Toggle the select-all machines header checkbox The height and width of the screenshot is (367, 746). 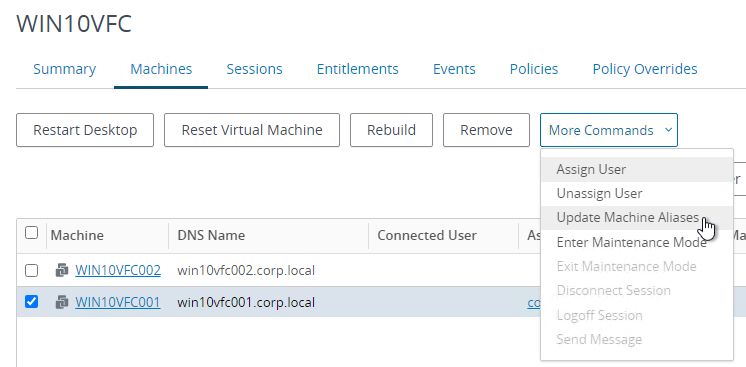[x=31, y=233]
